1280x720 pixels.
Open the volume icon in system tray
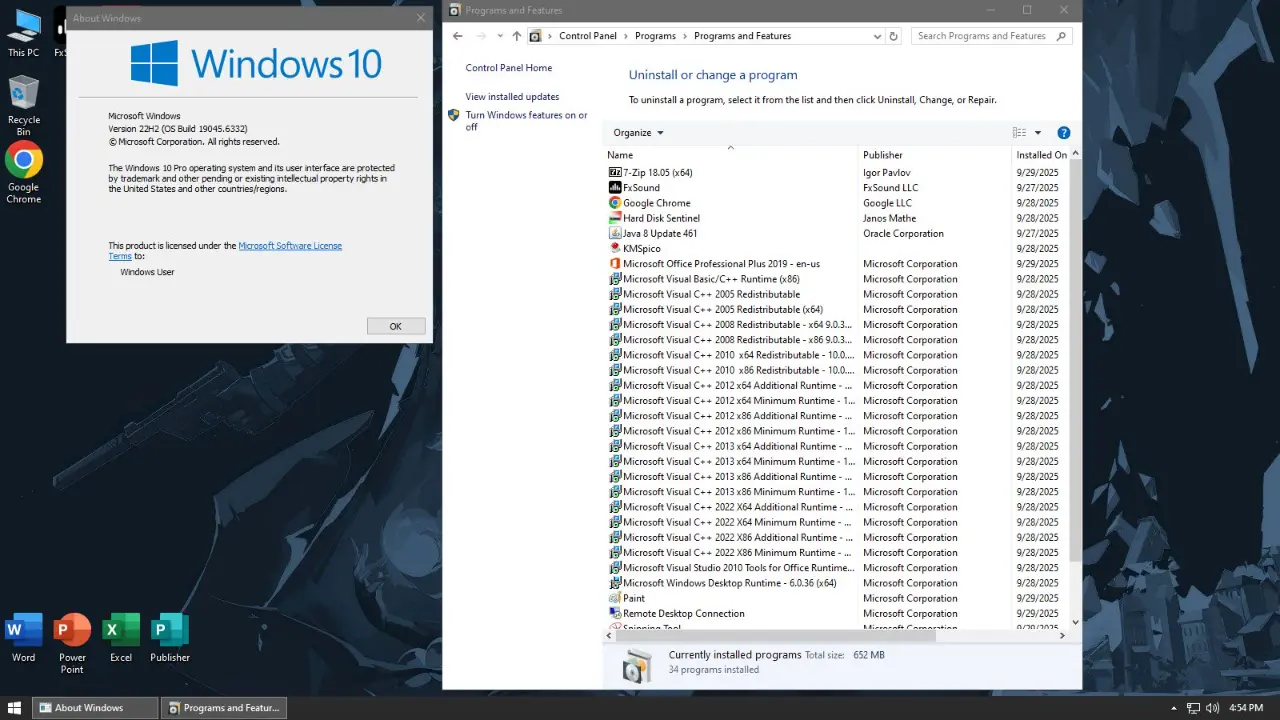coord(1213,708)
